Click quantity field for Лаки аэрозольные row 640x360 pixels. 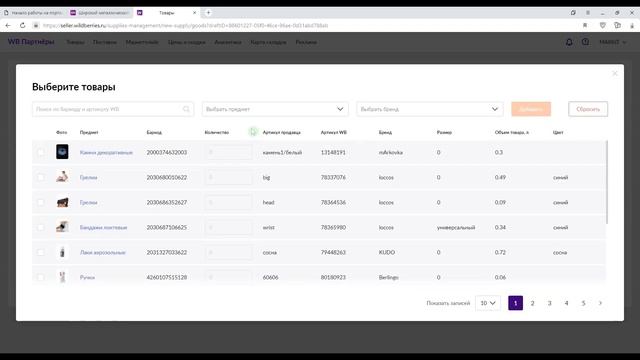(x=228, y=252)
